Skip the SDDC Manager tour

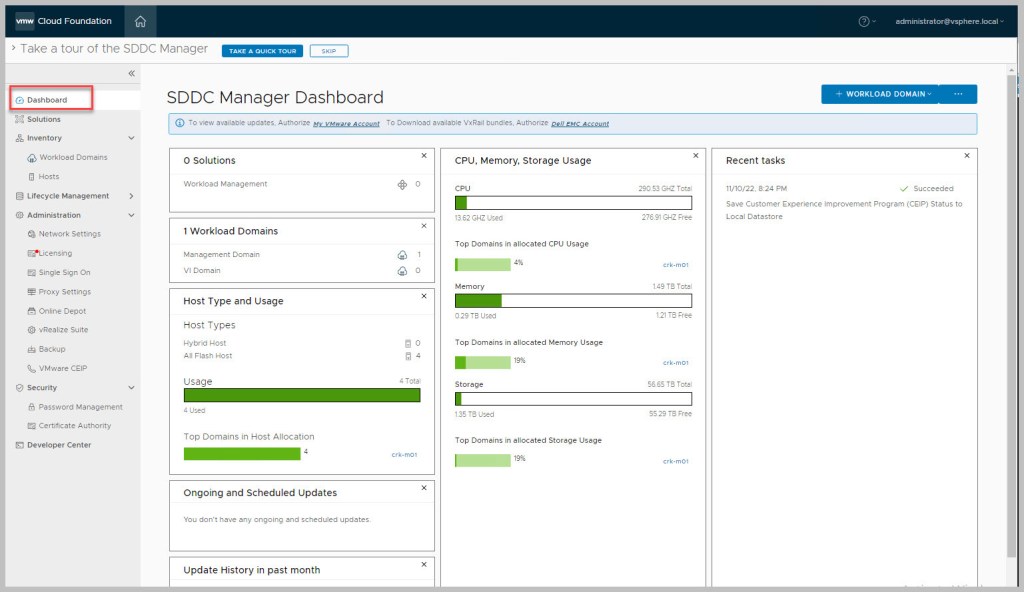[329, 51]
